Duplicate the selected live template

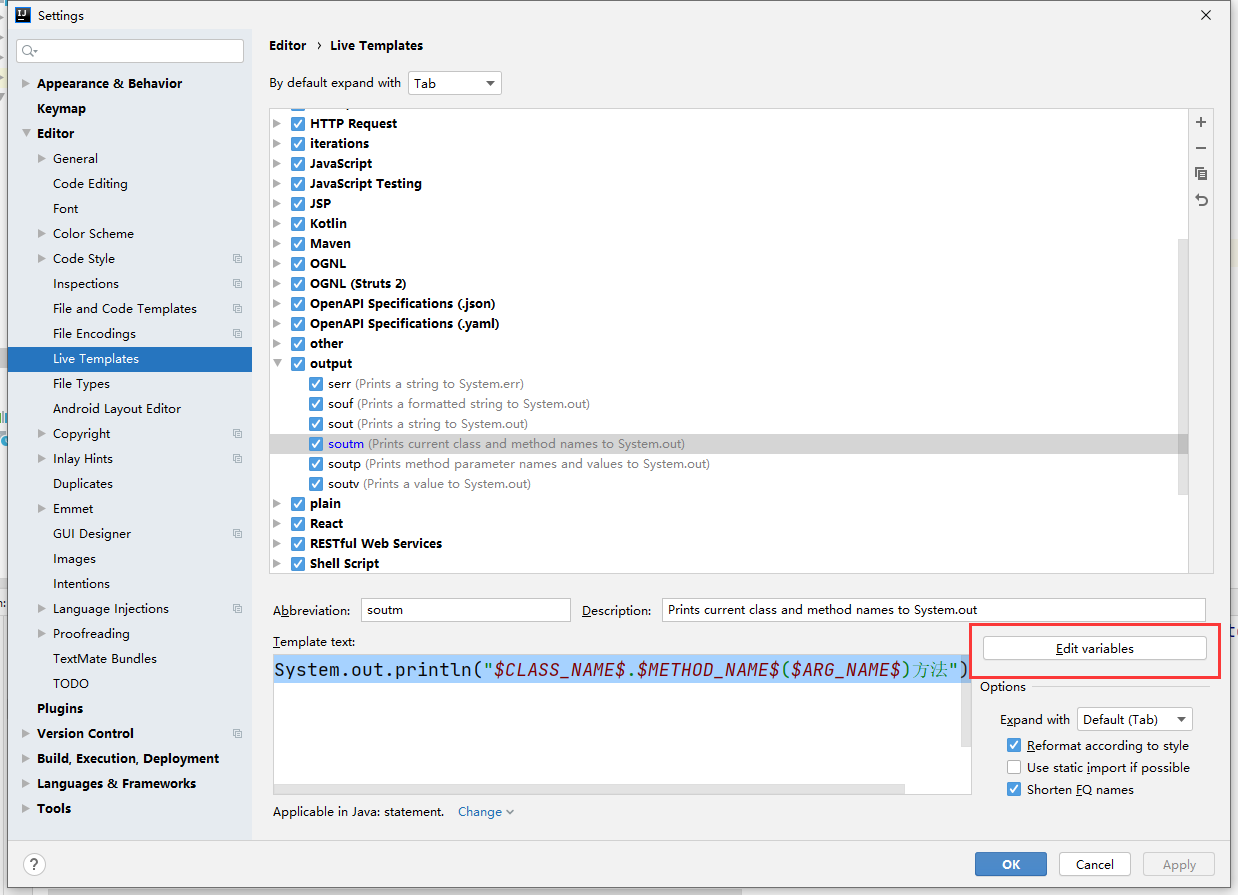pos(1201,174)
